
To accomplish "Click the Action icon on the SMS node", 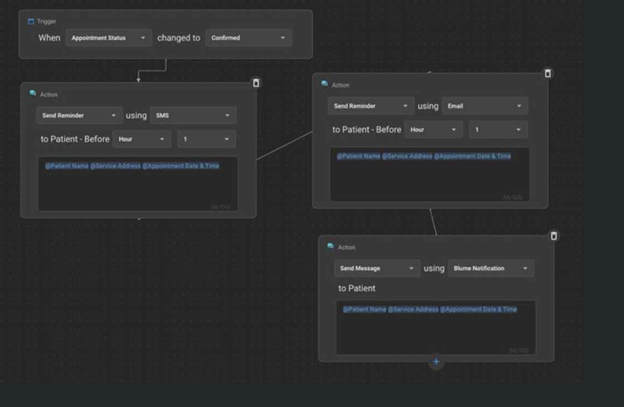I will [34, 94].
